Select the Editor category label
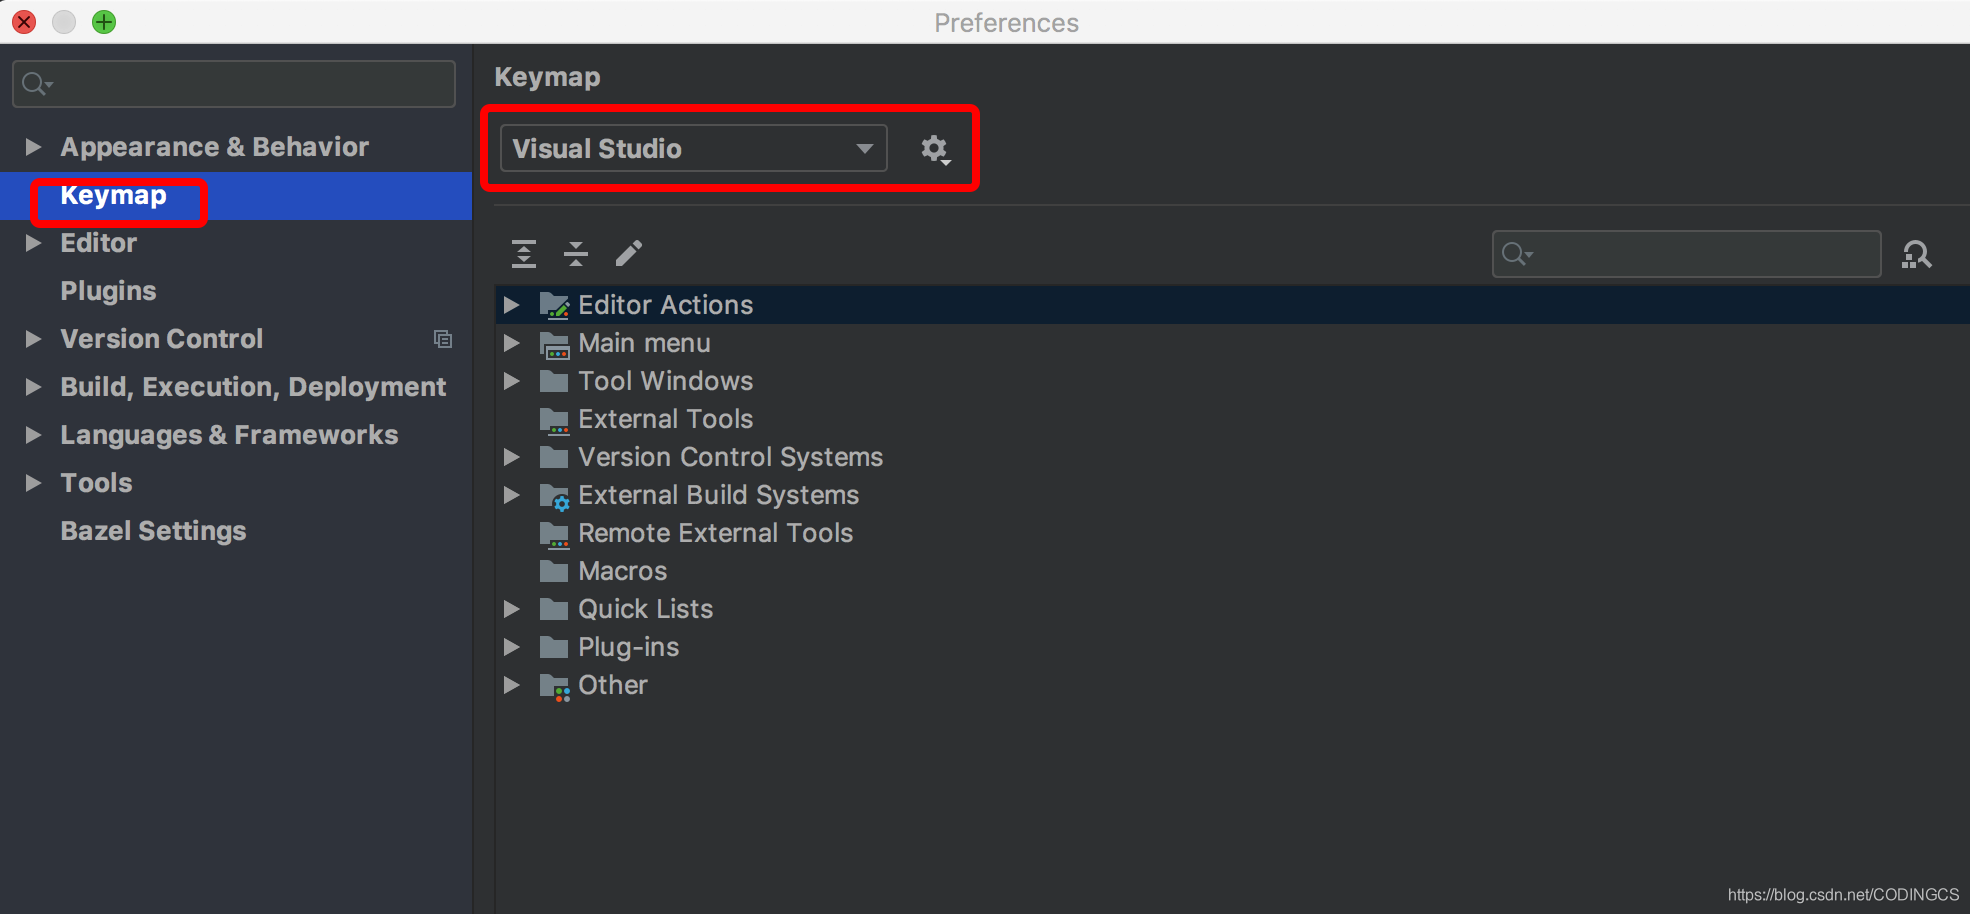The height and width of the screenshot is (914, 1970). click(x=98, y=243)
